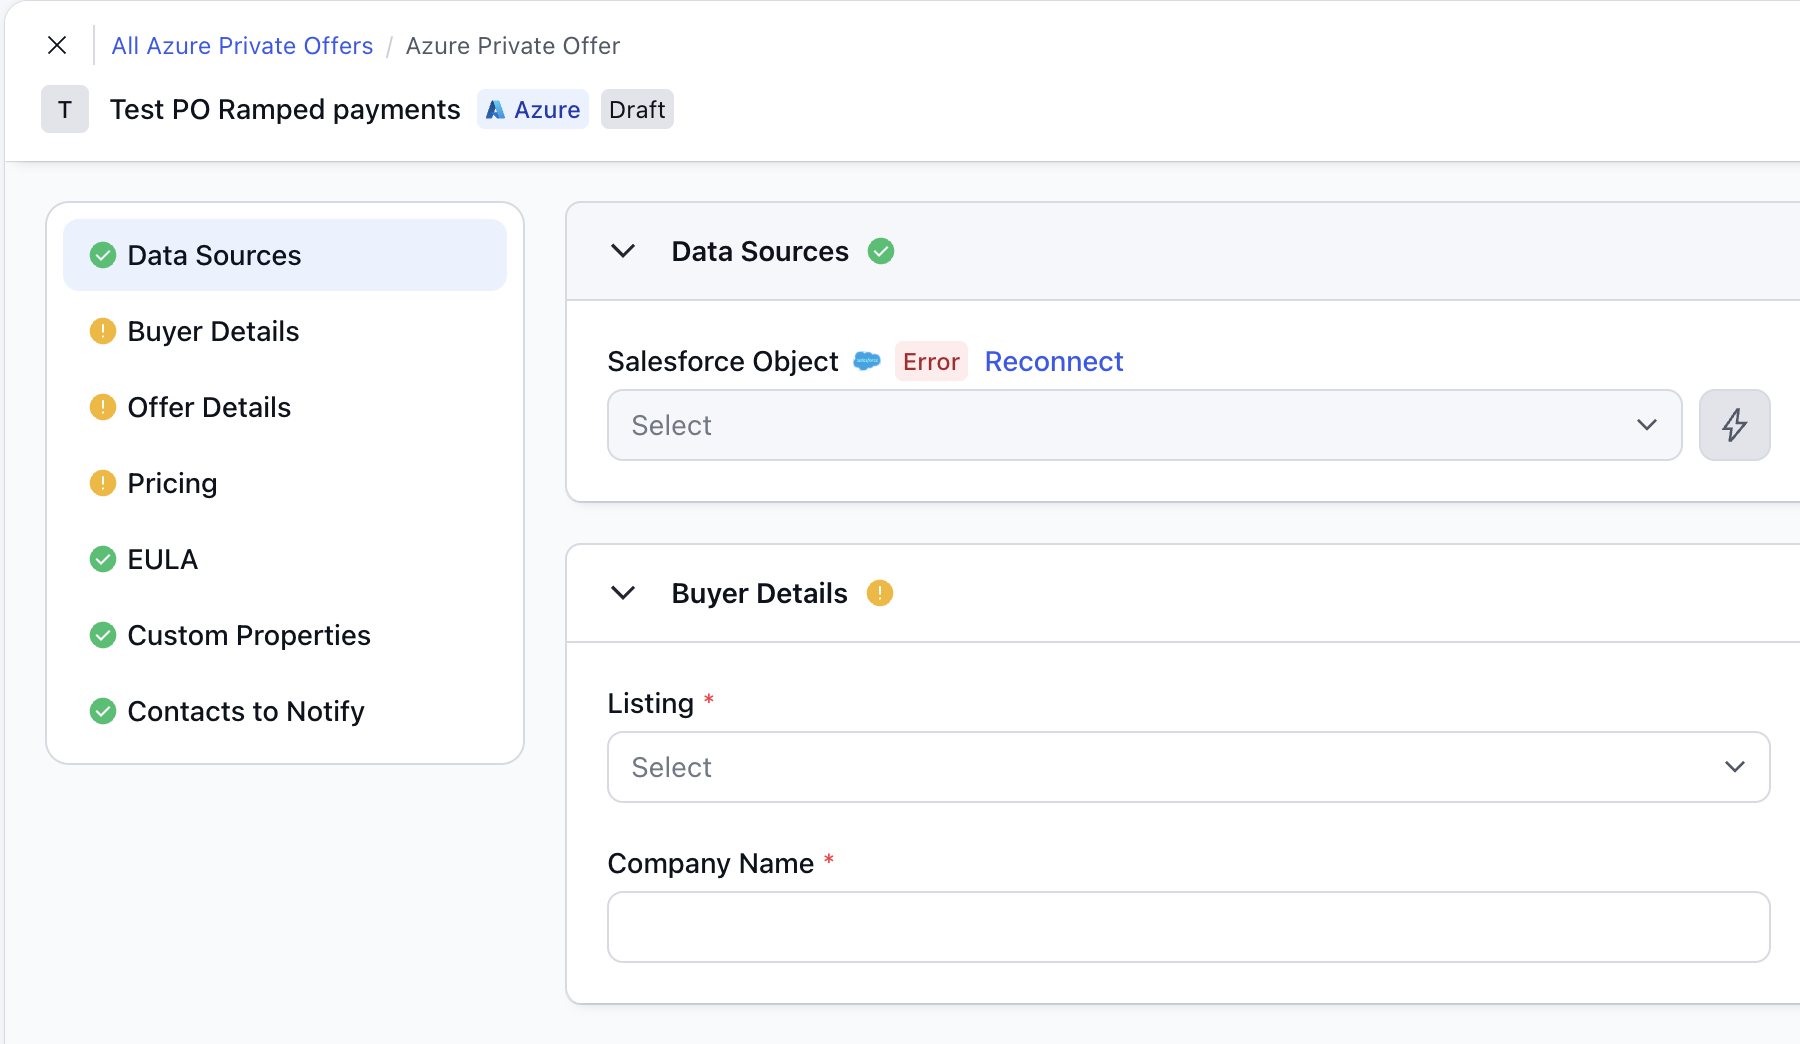Image resolution: width=1800 pixels, height=1044 pixels.
Task: Open the Listing dropdown
Action: coord(1188,767)
